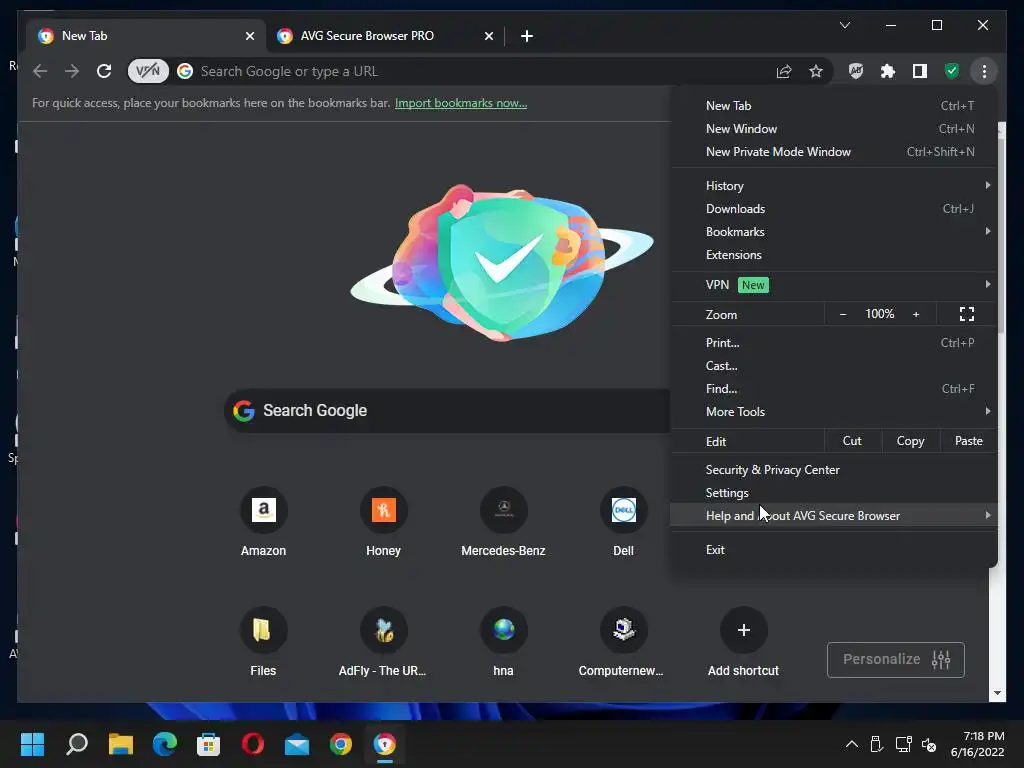Open the side panel icon
The image size is (1024, 768).
pyautogui.click(x=920, y=71)
